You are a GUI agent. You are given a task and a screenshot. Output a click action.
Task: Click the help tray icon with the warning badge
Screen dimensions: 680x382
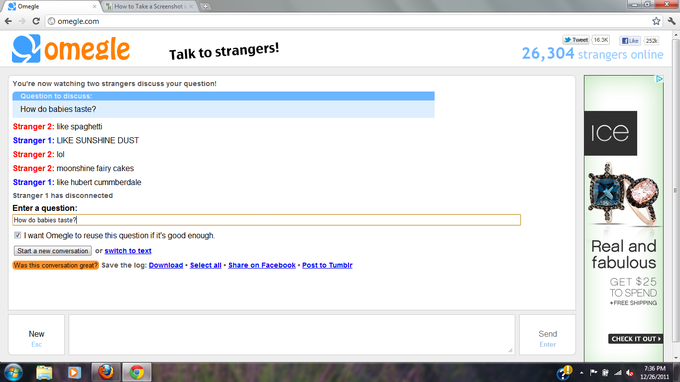tap(565, 372)
